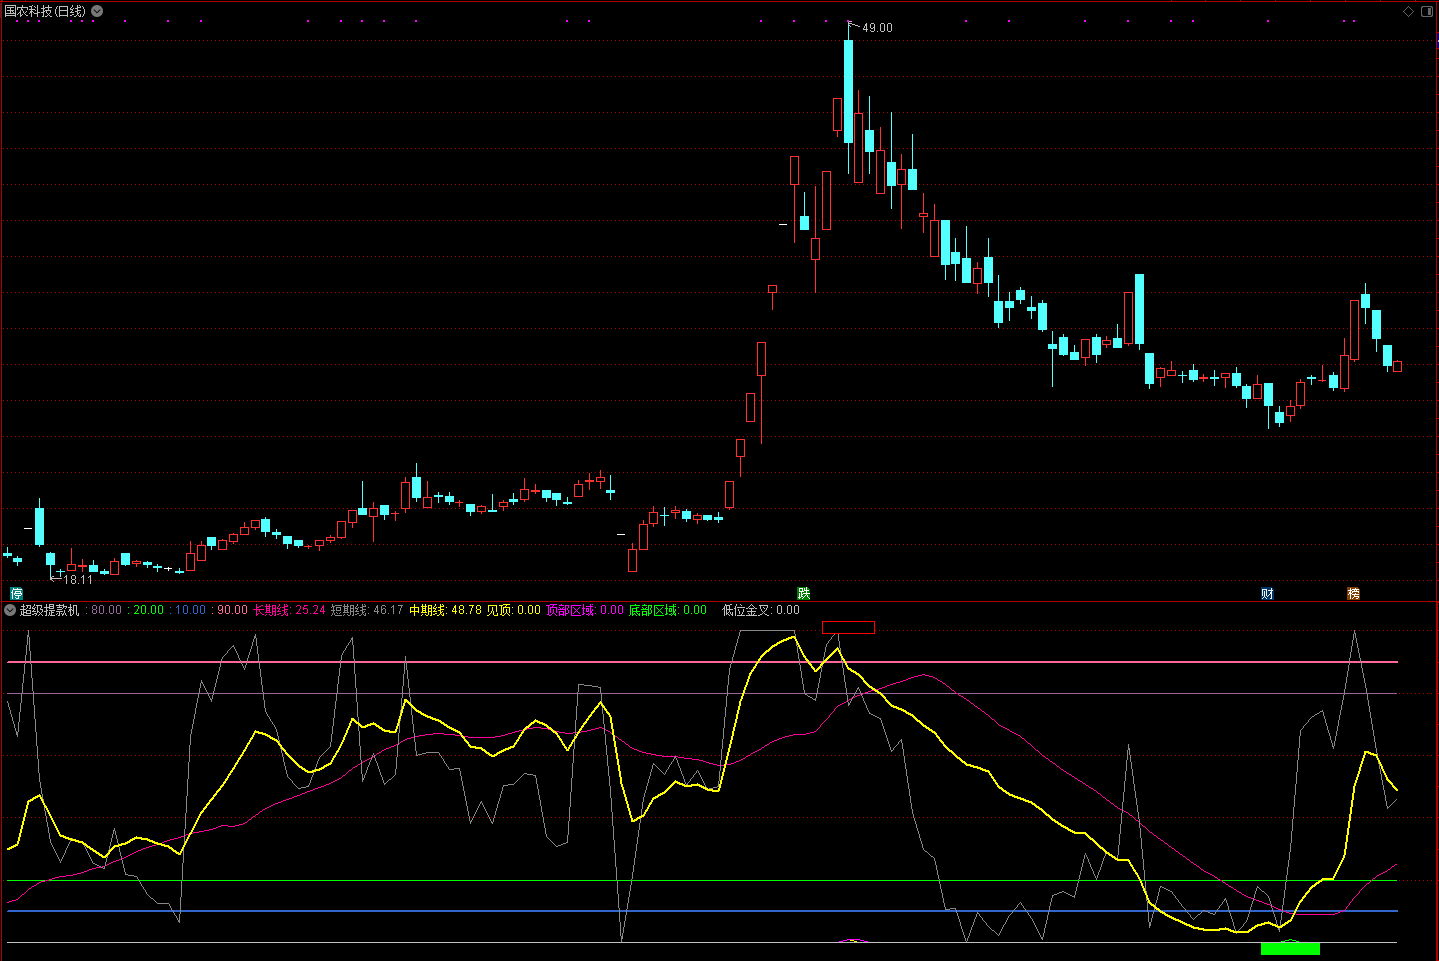This screenshot has width=1439, height=961.
Task: Click the 财 marker on the chart
Action: [x=1267, y=593]
